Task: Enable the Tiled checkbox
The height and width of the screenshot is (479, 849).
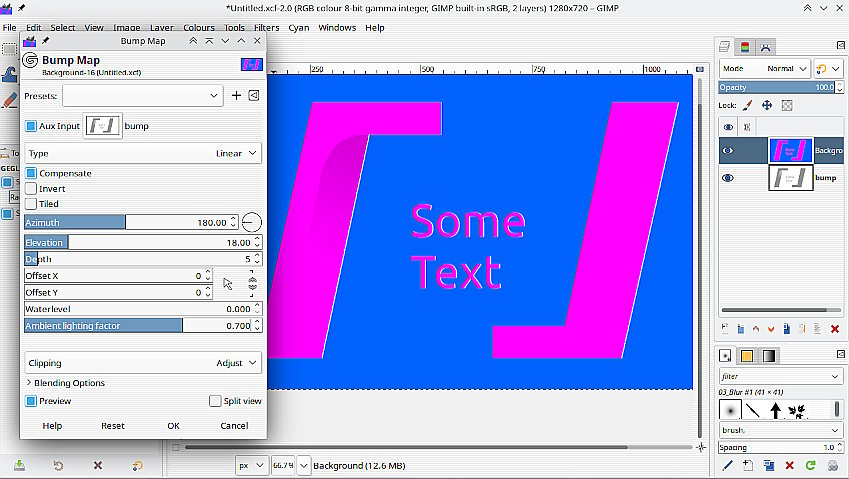Action: (31, 204)
